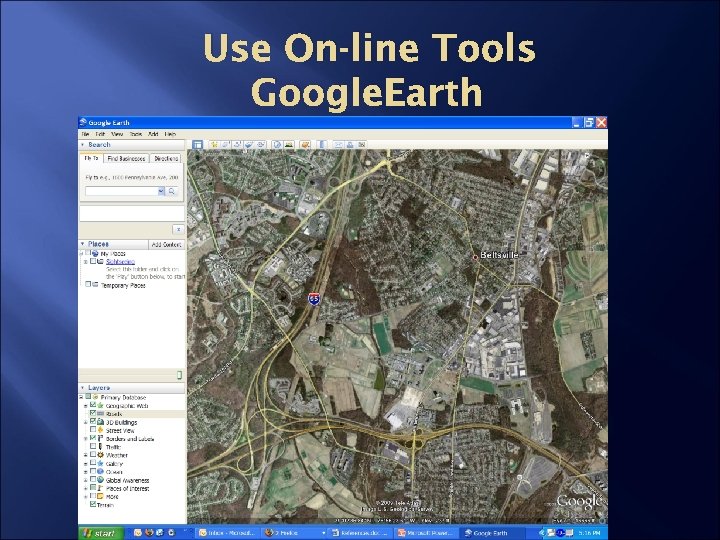Select the Primary Database layer row
The image size is (720, 540).
click(x=123, y=397)
